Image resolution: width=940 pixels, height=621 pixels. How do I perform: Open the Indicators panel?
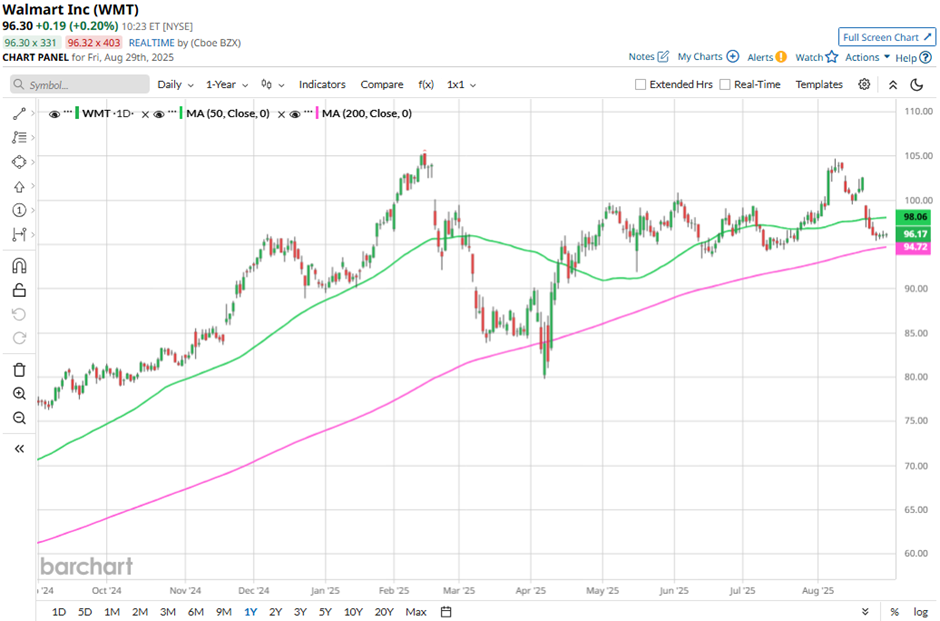[322, 85]
